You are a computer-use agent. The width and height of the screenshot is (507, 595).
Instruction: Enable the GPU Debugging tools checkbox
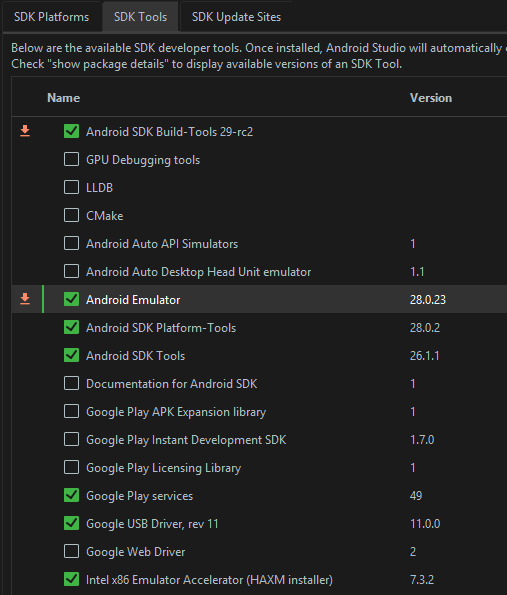[71, 159]
